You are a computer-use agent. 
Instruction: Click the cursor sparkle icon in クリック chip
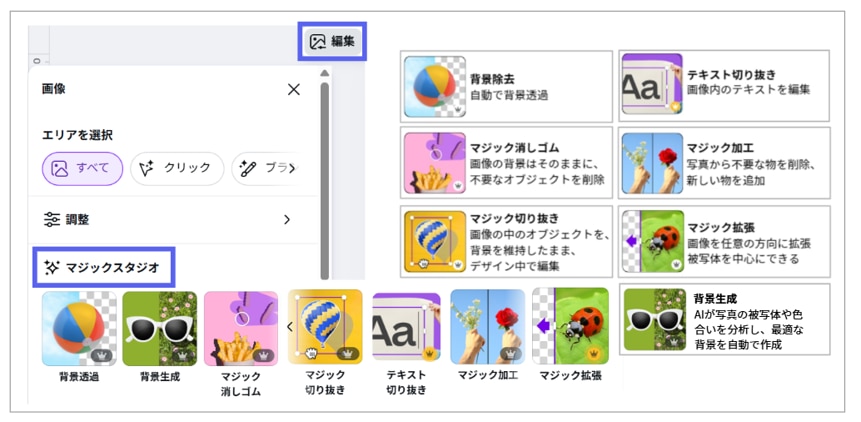point(147,168)
